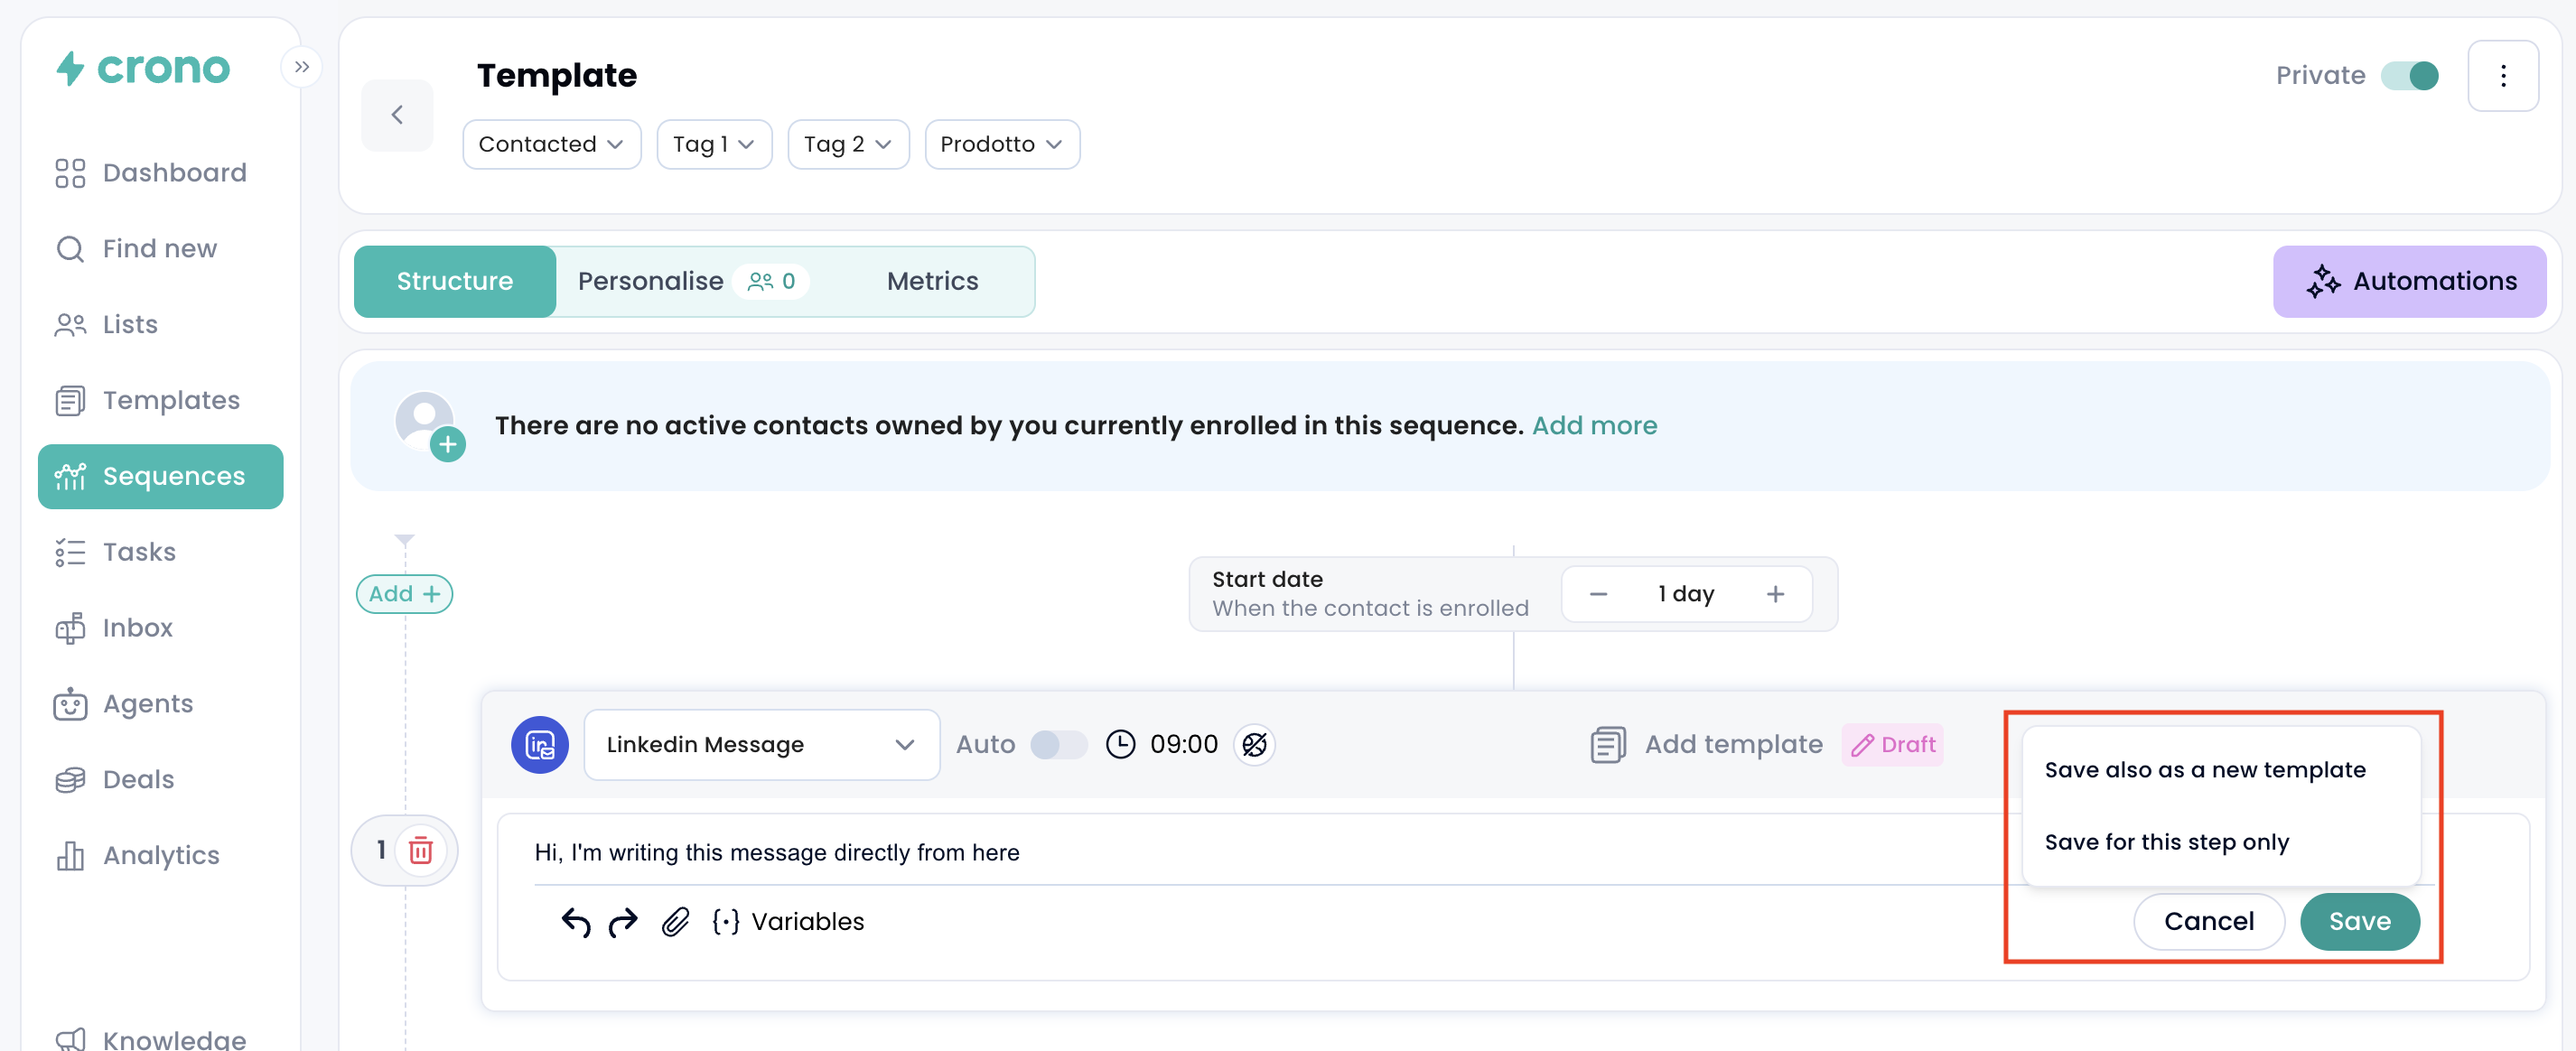Image resolution: width=2576 pixels, height=1051 pixels.
Task: Toggle the Private switch
Action: tap(2410, 76)
